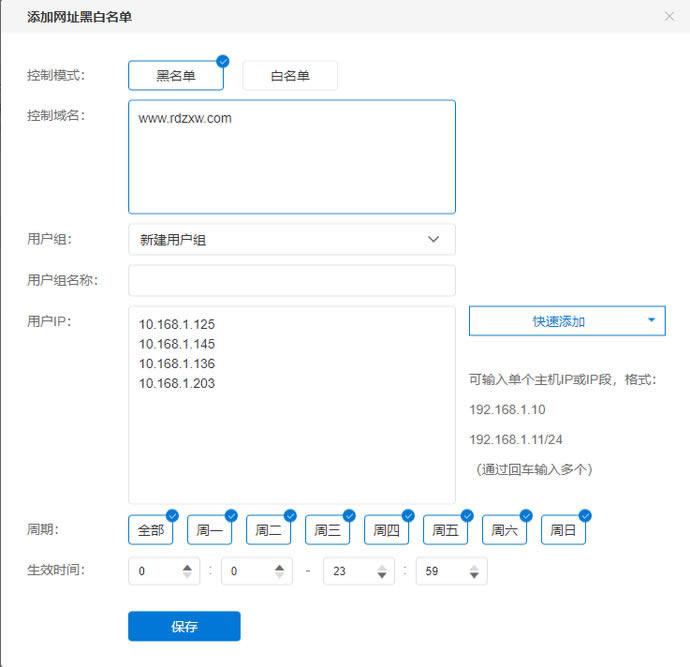Toggle the 周一 checkbox
The height and width of the screenshot is (667, 690).
209,530
